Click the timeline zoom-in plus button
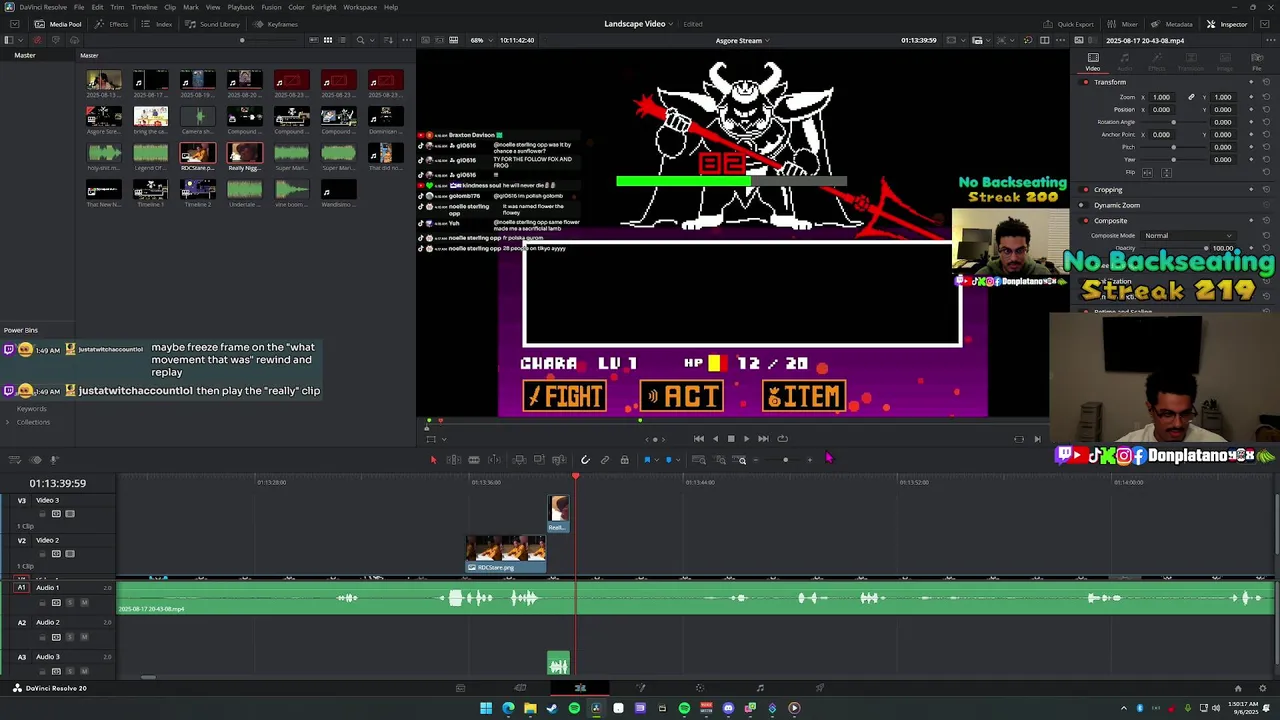The height and width of the screenshot is (720, 1280). 809,460
